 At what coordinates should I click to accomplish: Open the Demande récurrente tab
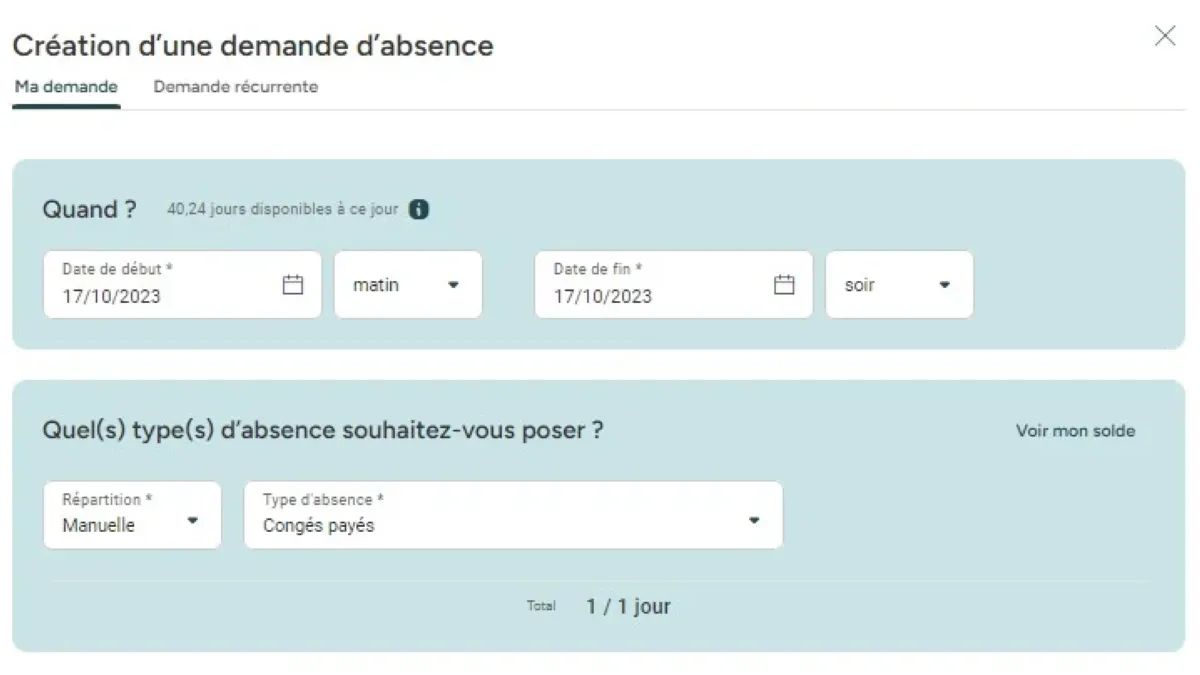point(235,87)
